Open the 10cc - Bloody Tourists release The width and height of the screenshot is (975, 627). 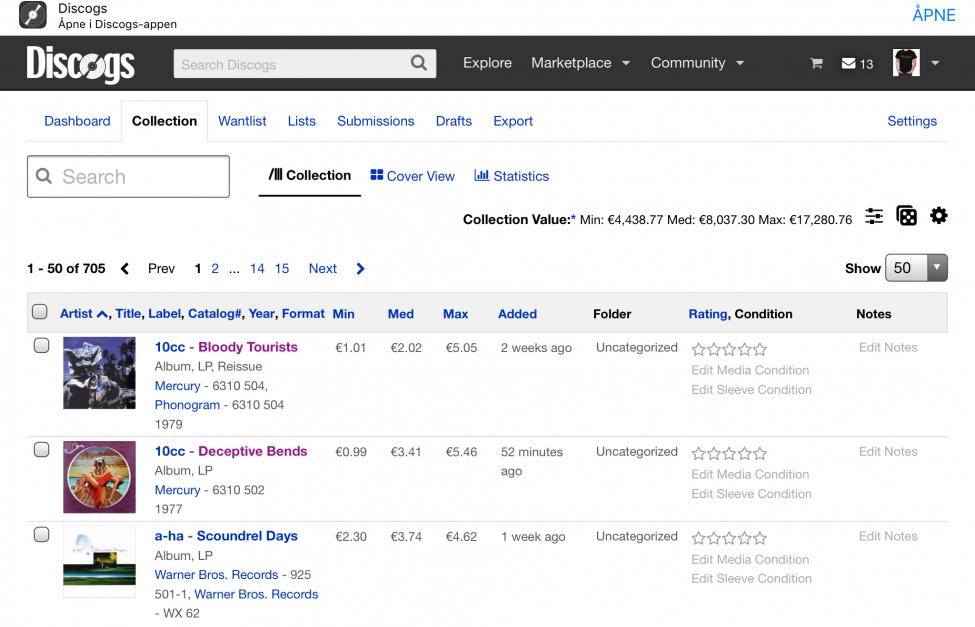pos(247,347)
